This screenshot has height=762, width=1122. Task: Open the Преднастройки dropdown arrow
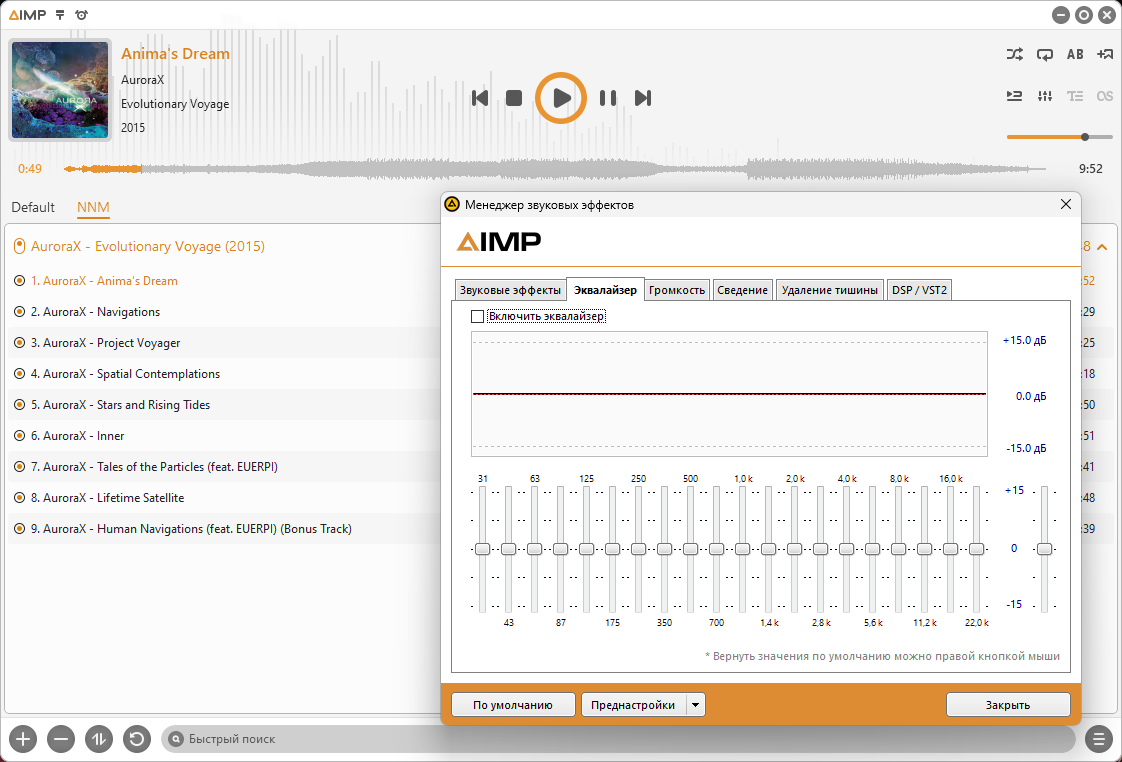point(696,705)
